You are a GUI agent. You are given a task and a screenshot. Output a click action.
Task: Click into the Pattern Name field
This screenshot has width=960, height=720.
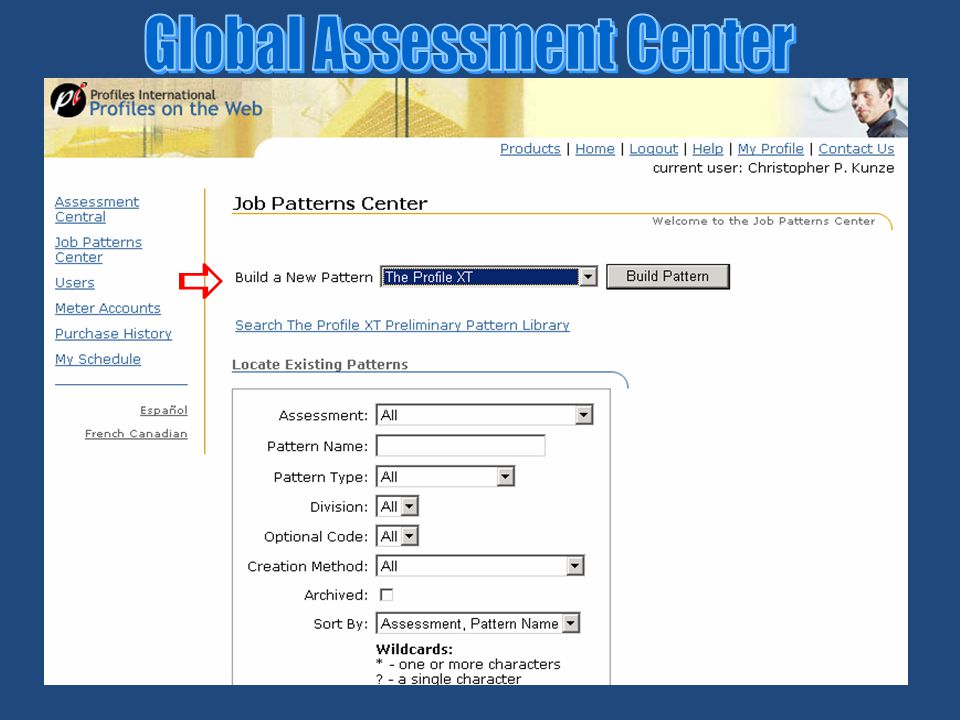(460, 446)
